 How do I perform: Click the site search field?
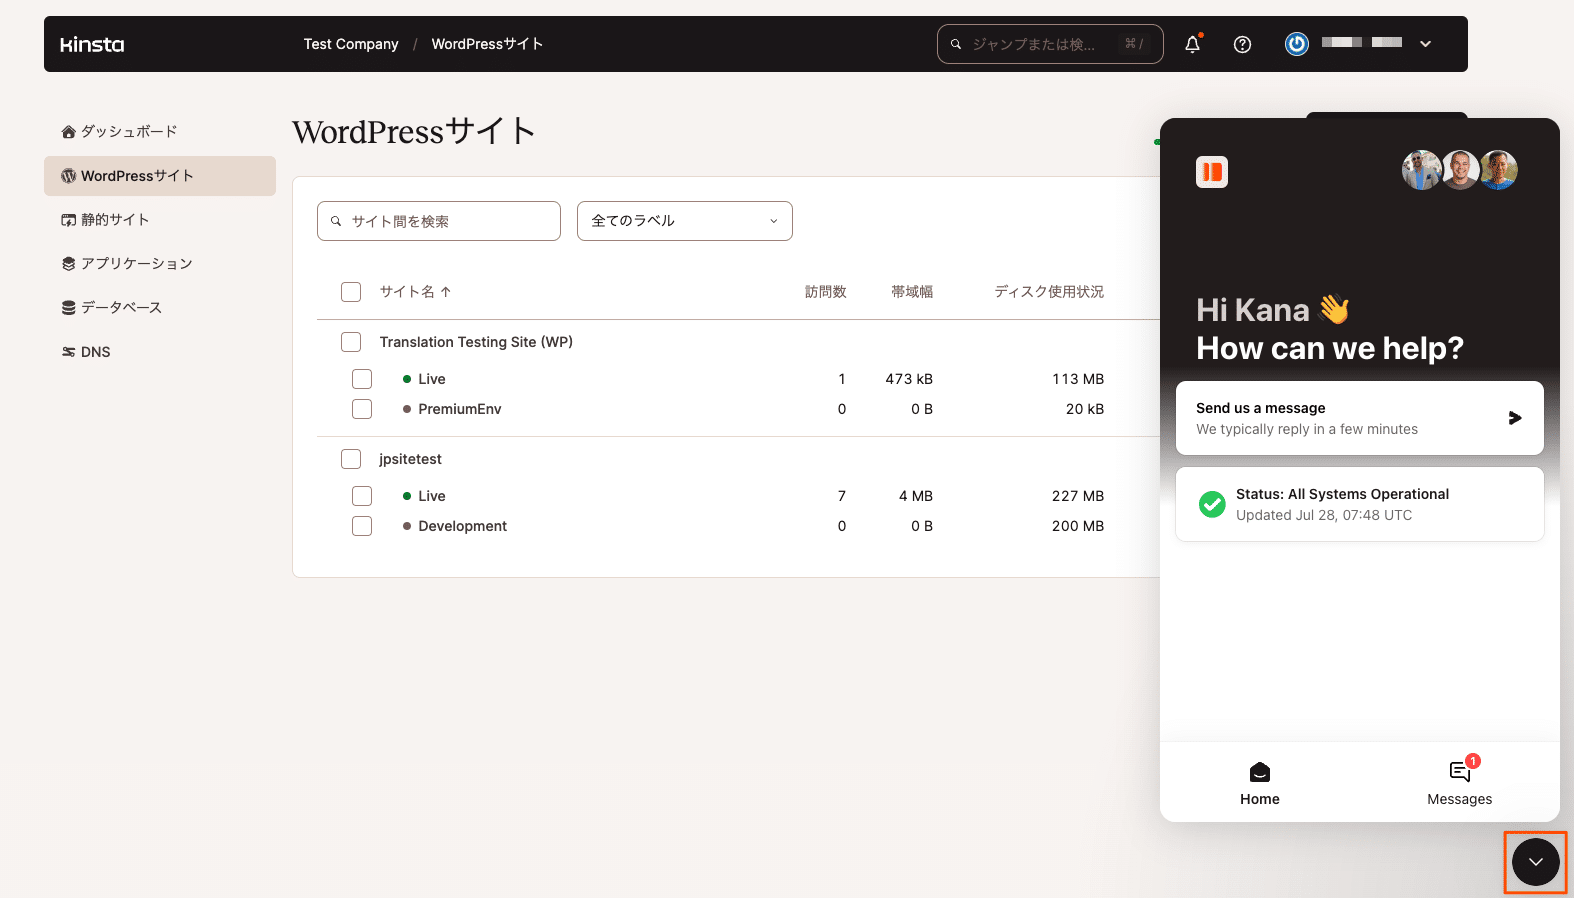[x=439, y=221]
